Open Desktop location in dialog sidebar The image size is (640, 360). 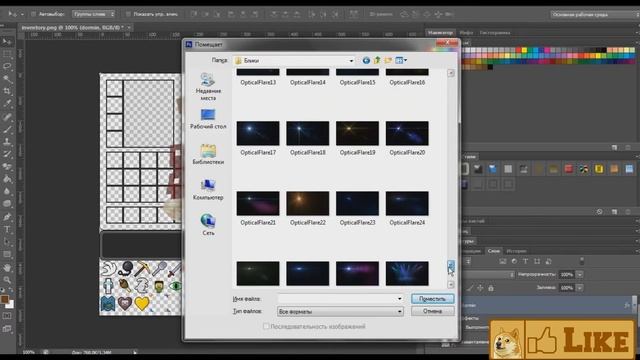208,119
